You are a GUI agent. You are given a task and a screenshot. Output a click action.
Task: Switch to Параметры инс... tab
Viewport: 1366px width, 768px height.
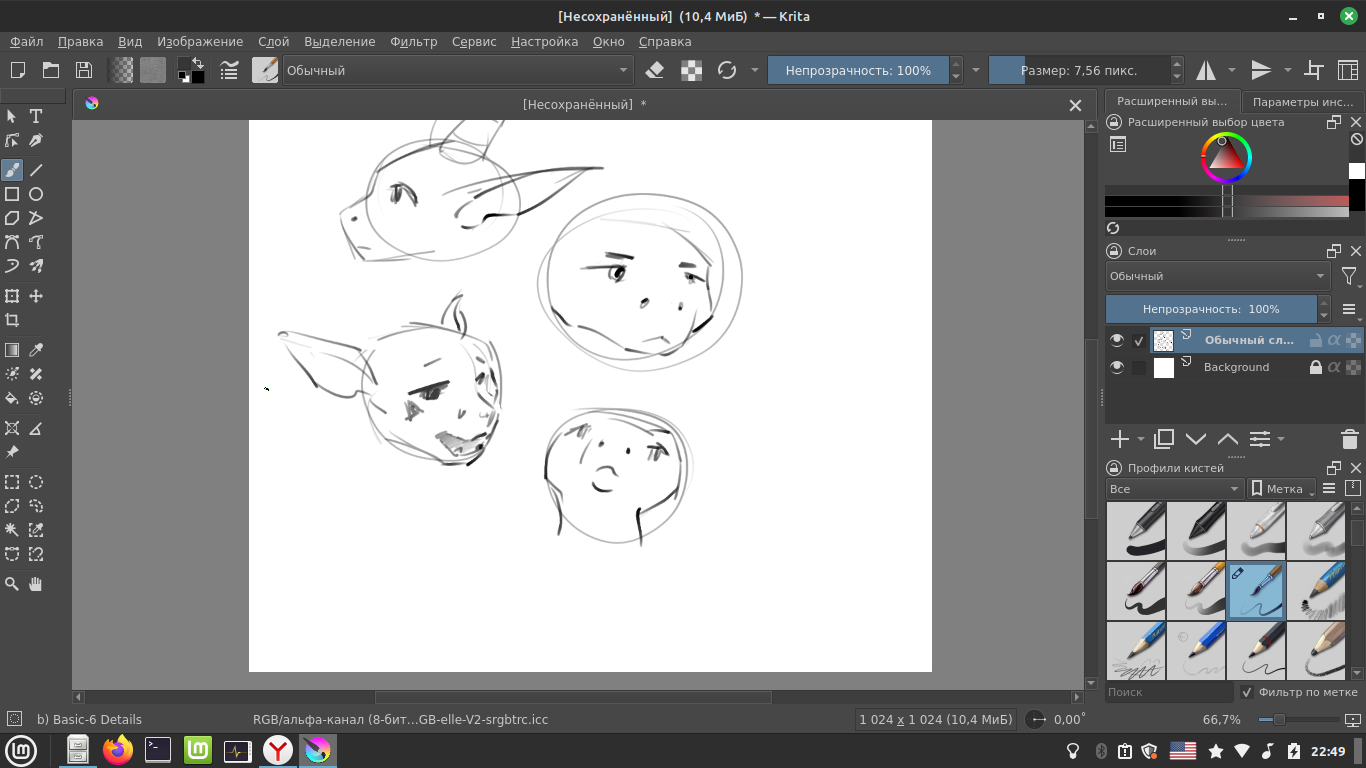pyautogui.click(x=1303, y=101)
